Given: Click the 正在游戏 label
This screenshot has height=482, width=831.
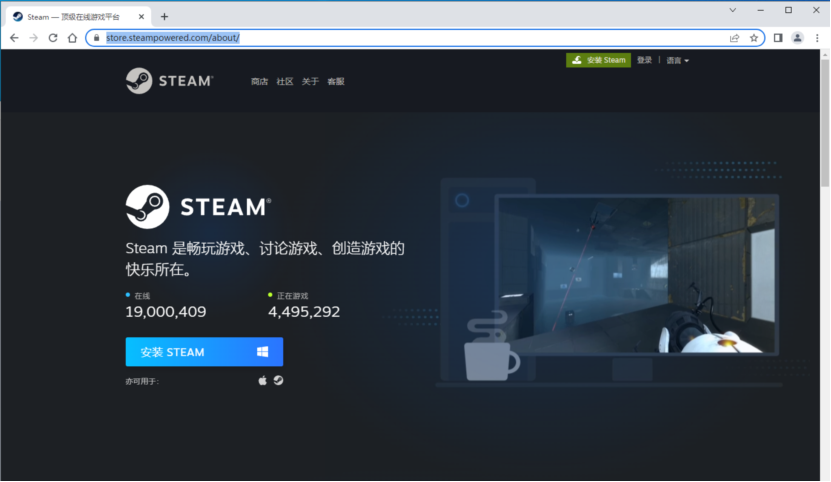Looking at the screenshot, I should tap(293, 296).
